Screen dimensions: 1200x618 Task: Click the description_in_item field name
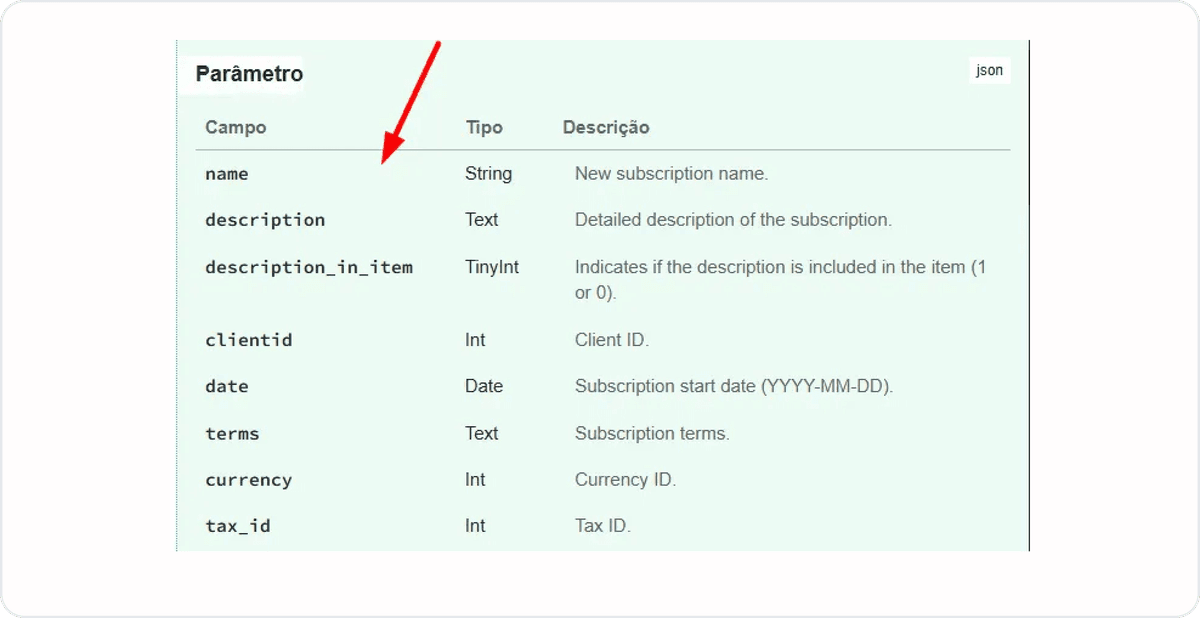[309, 268]
